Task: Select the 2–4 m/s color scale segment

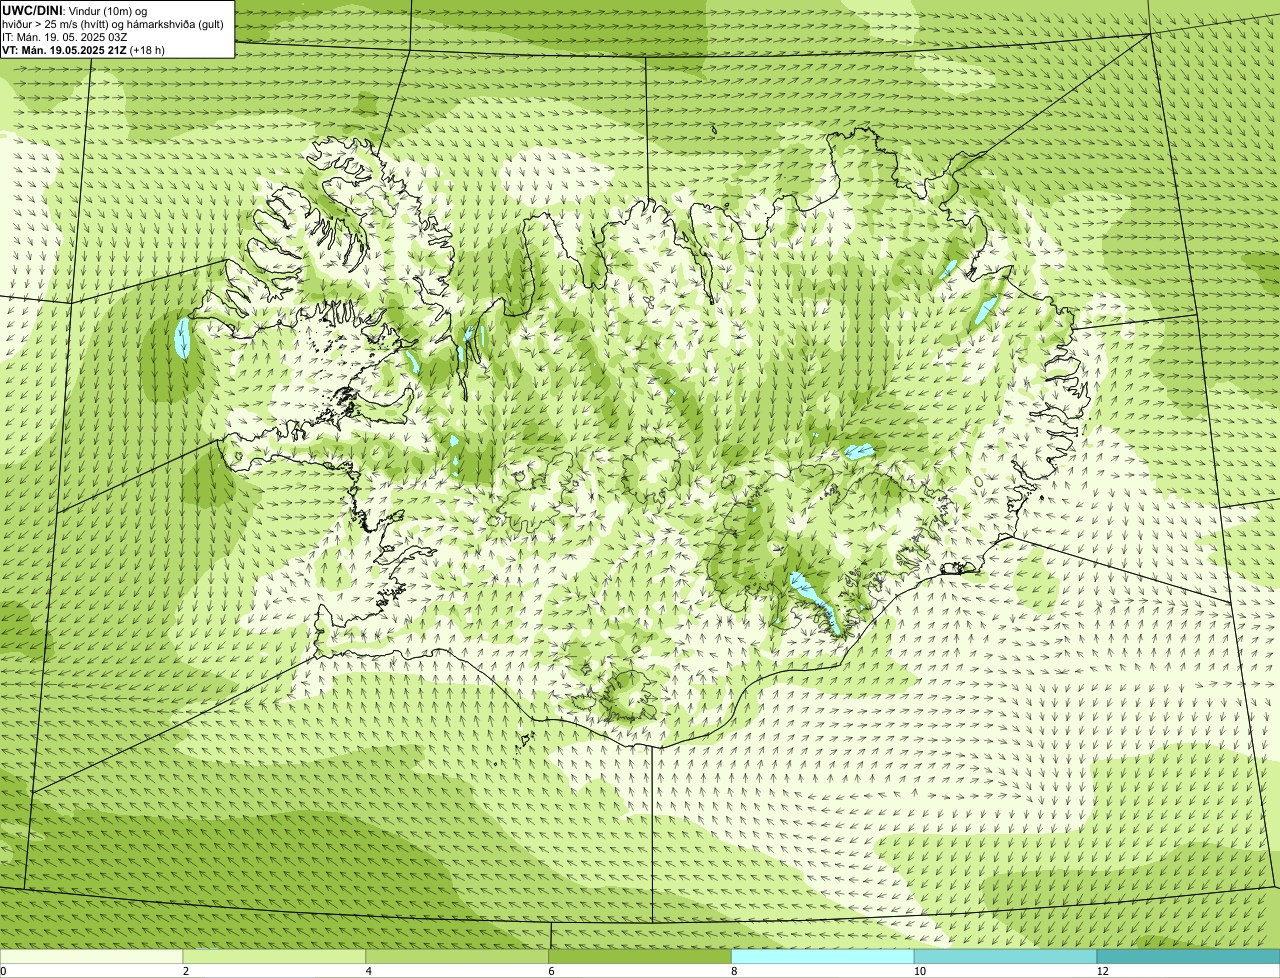Action: click(274, 956)
